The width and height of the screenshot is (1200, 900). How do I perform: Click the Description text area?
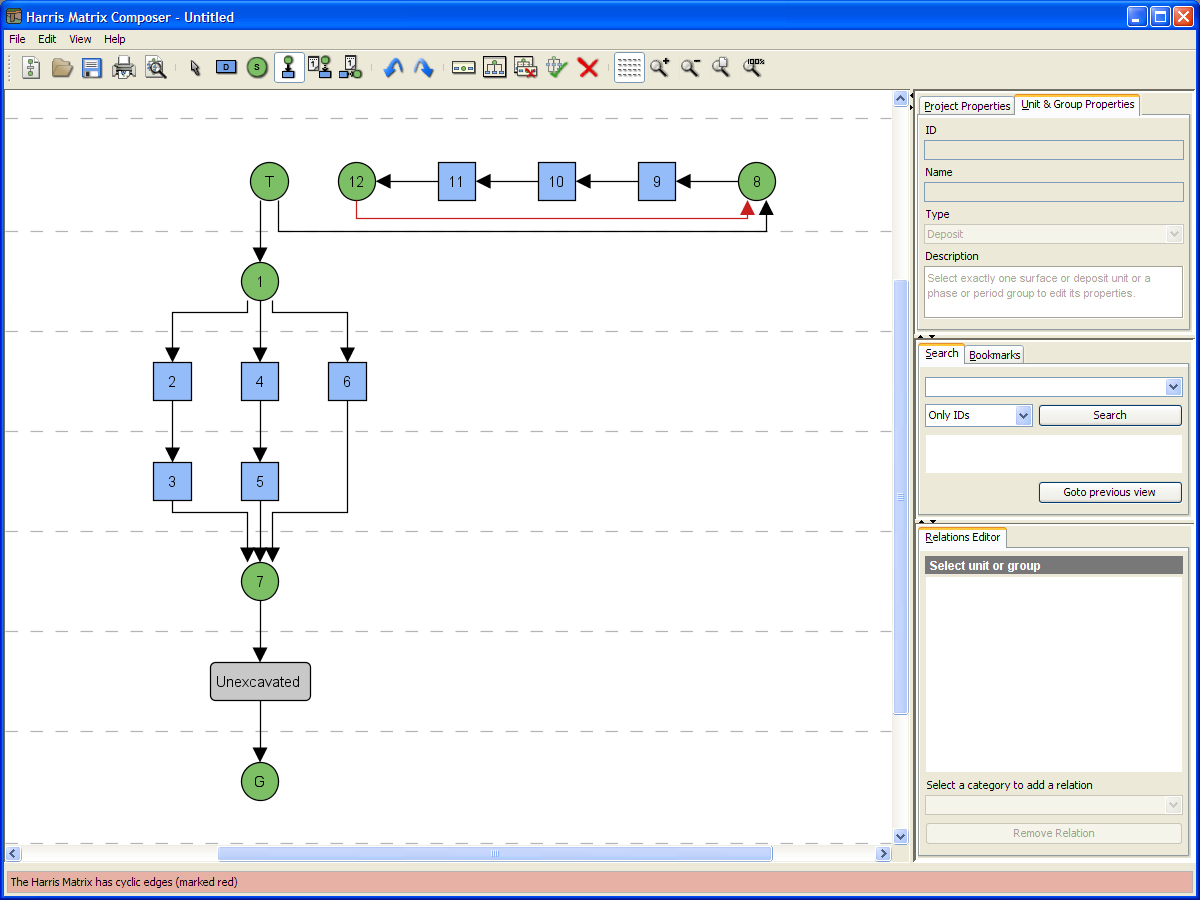1053,292
